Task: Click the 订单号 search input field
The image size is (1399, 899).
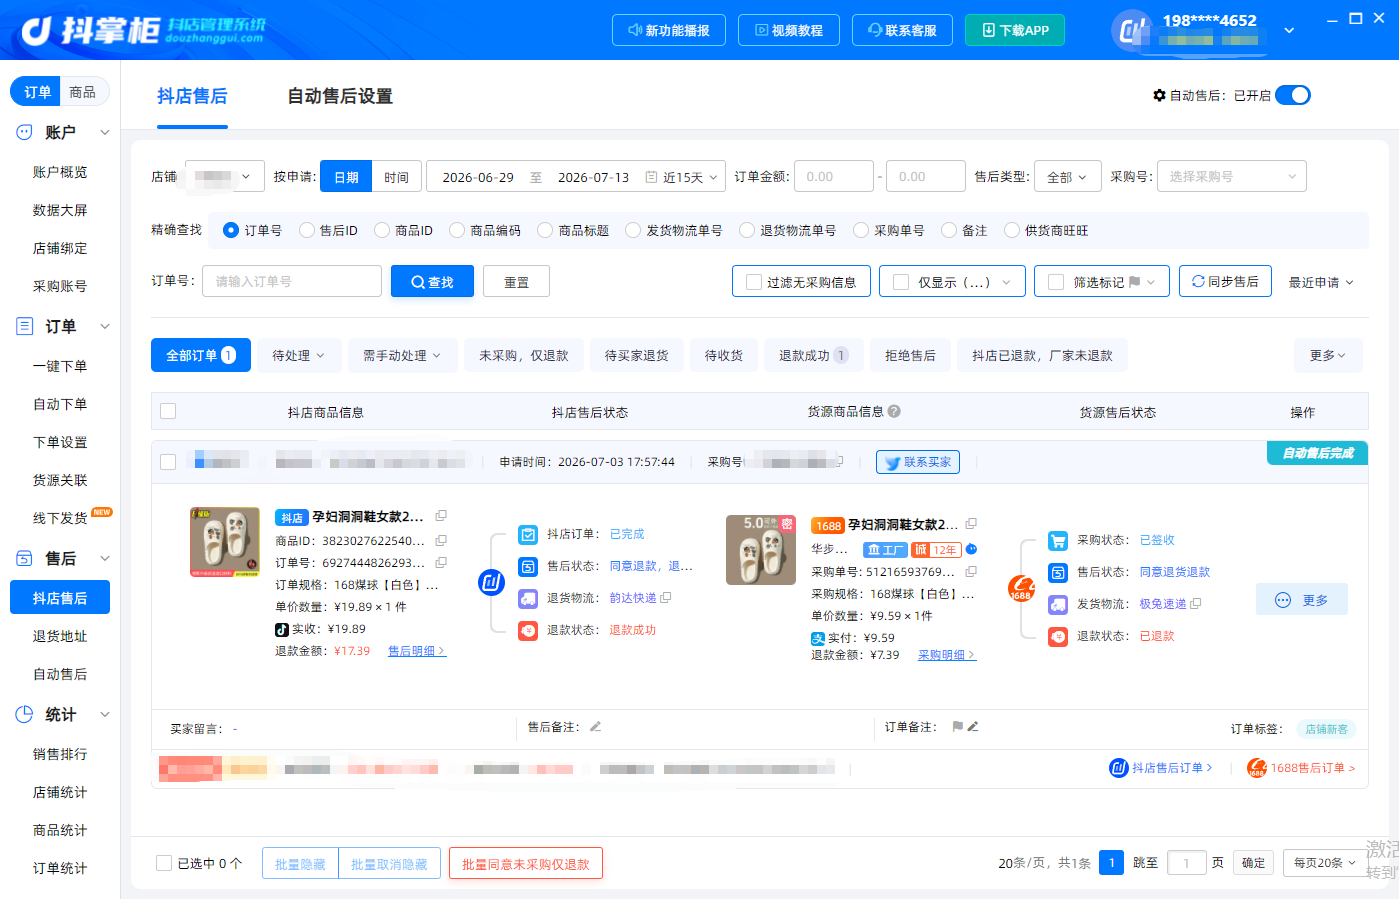Action: point(292,282)
